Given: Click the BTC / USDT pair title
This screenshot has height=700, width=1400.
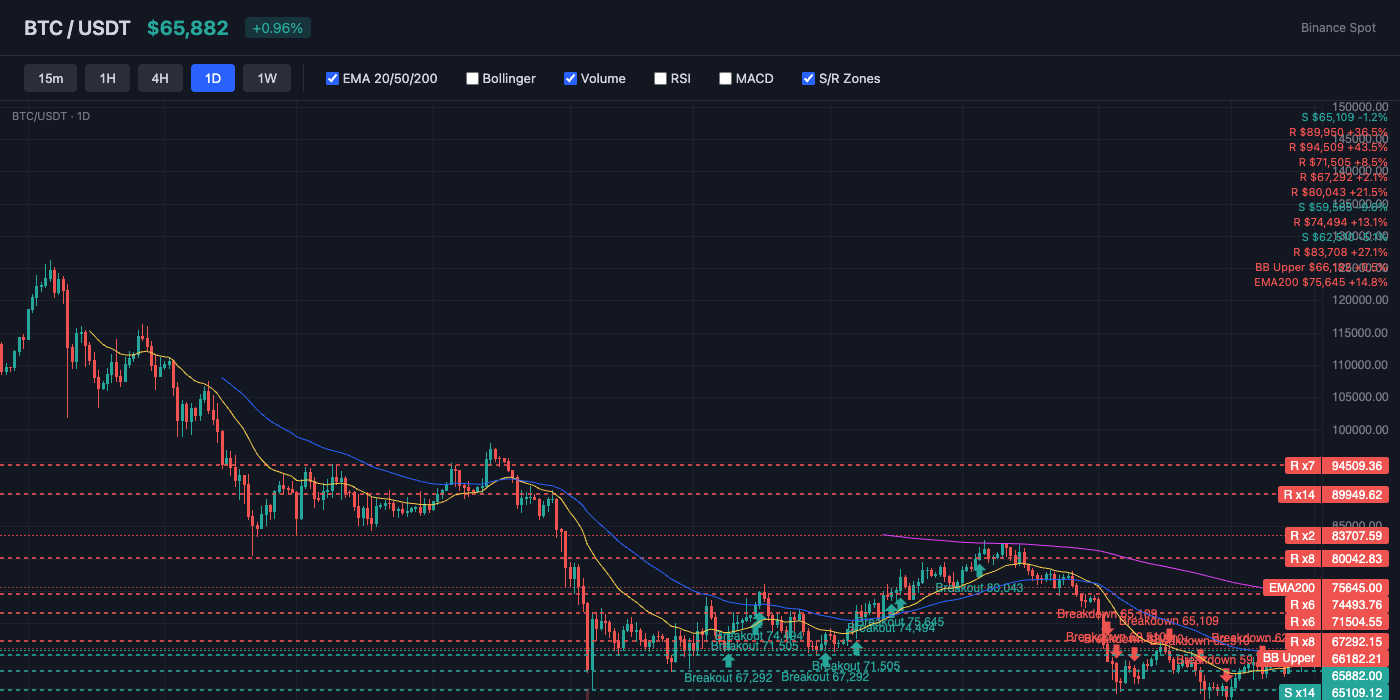Looking at the screenshot, I should click(77, 28).
